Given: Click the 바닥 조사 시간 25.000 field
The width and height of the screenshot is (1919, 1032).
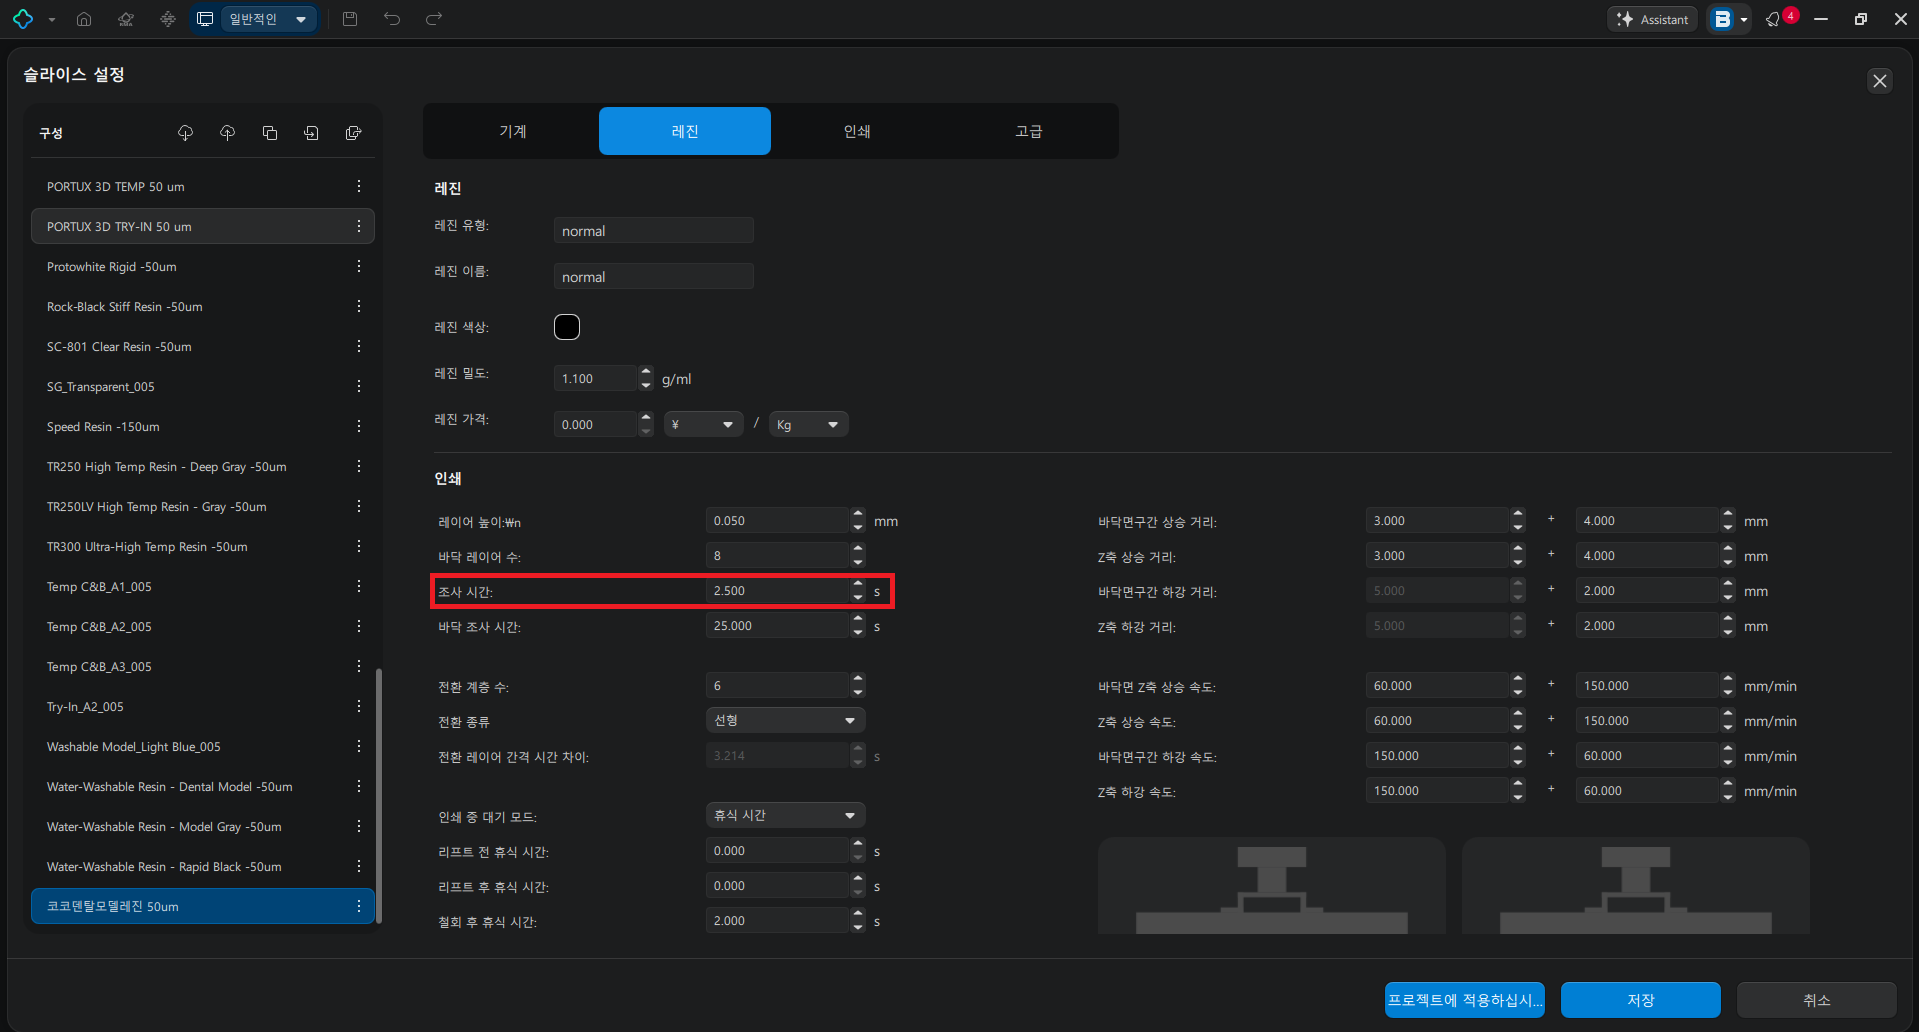Looking at the screenshot, I should pyautogui.click(x=778, y=626).
